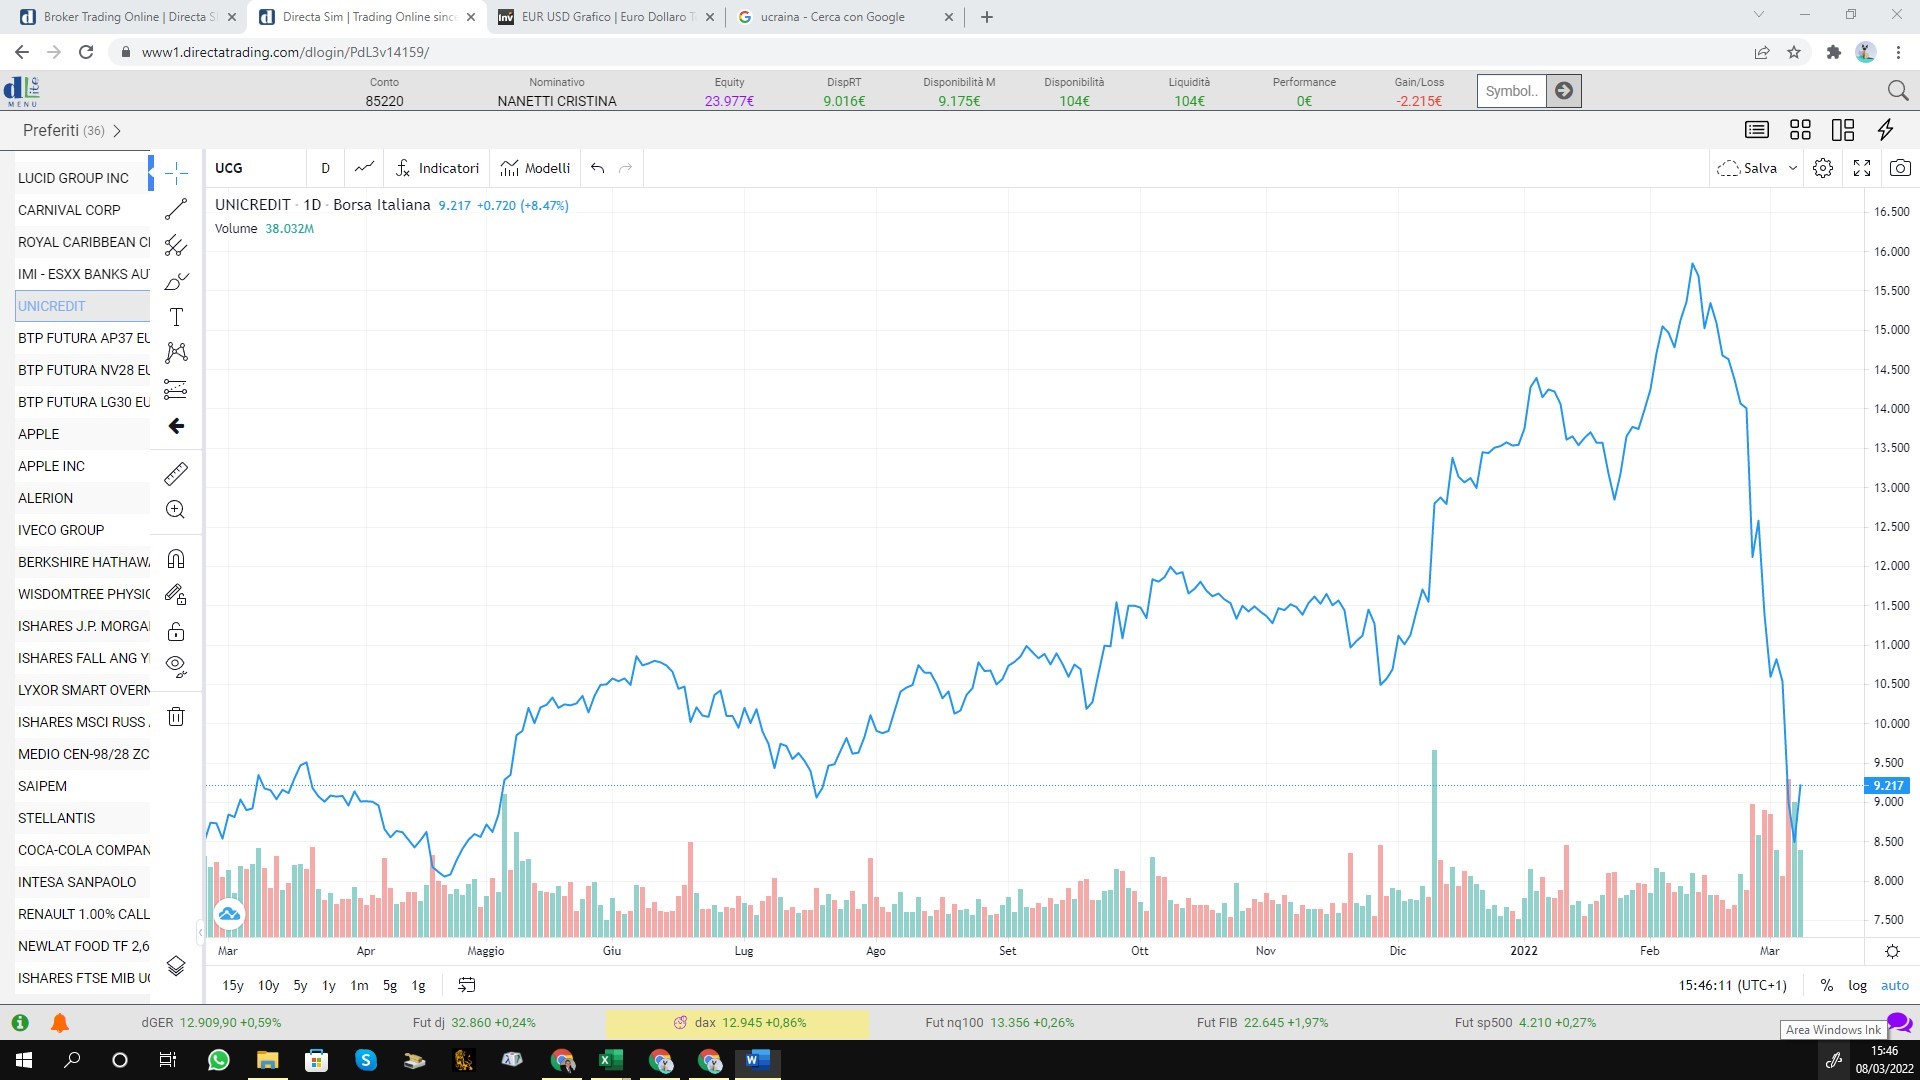This screenshot has height=1080, width=1920.
Task: Change the chart style line icon
Action: pos(364,168)
